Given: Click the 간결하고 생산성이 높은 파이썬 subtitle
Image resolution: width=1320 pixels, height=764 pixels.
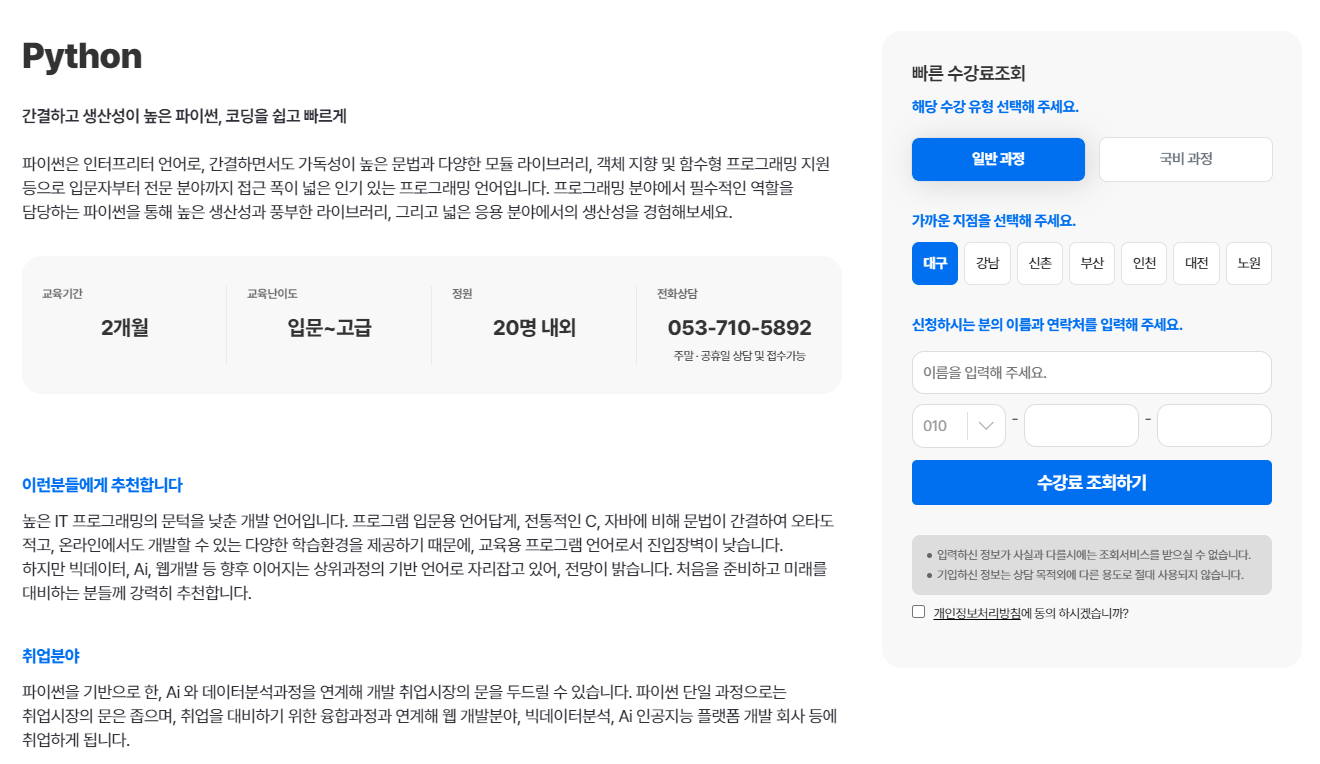Looking at the screenshot, I should pyautogui.click(x=184, y=116).
